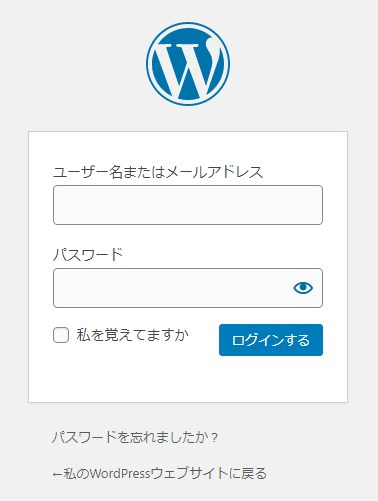Select the blue W emblem at the top
The image size is (378, 501).
click(188, 64)
